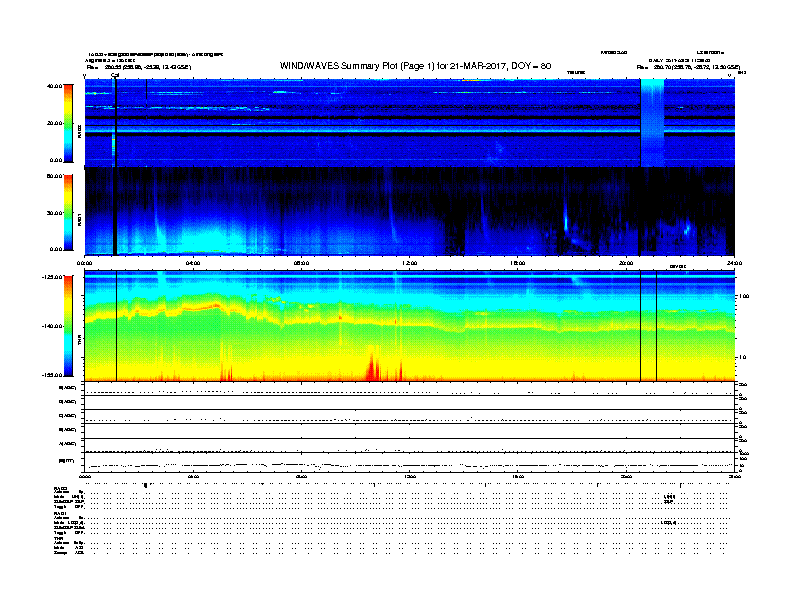
Task: Click '24:00' on the RAD1 time axis
Action: pos(734,263)
